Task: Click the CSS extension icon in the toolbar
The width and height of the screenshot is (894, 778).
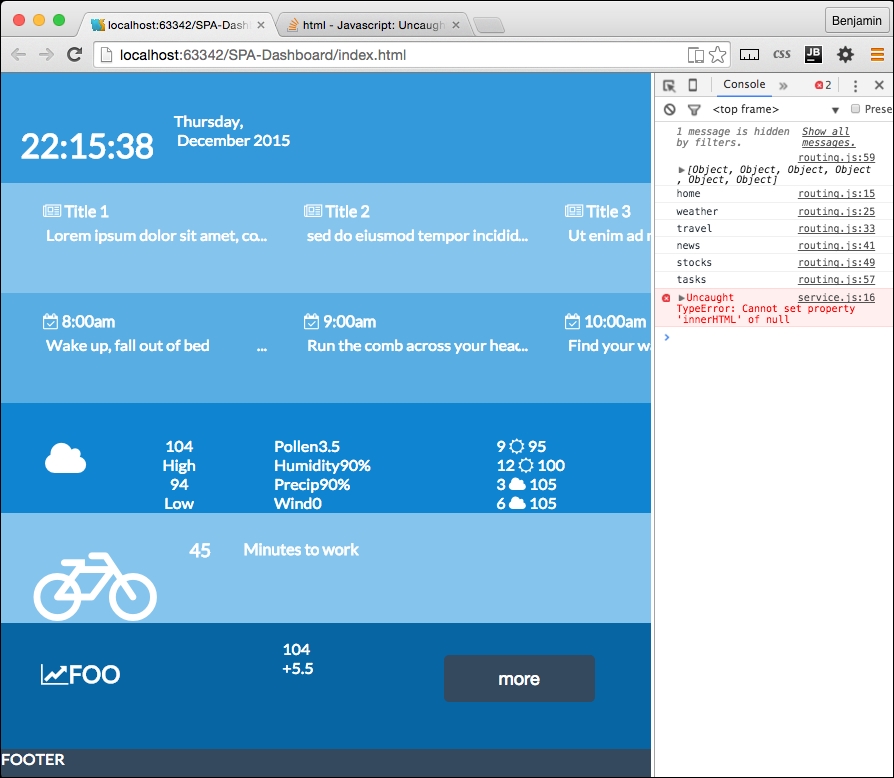Action: (781, 54)
